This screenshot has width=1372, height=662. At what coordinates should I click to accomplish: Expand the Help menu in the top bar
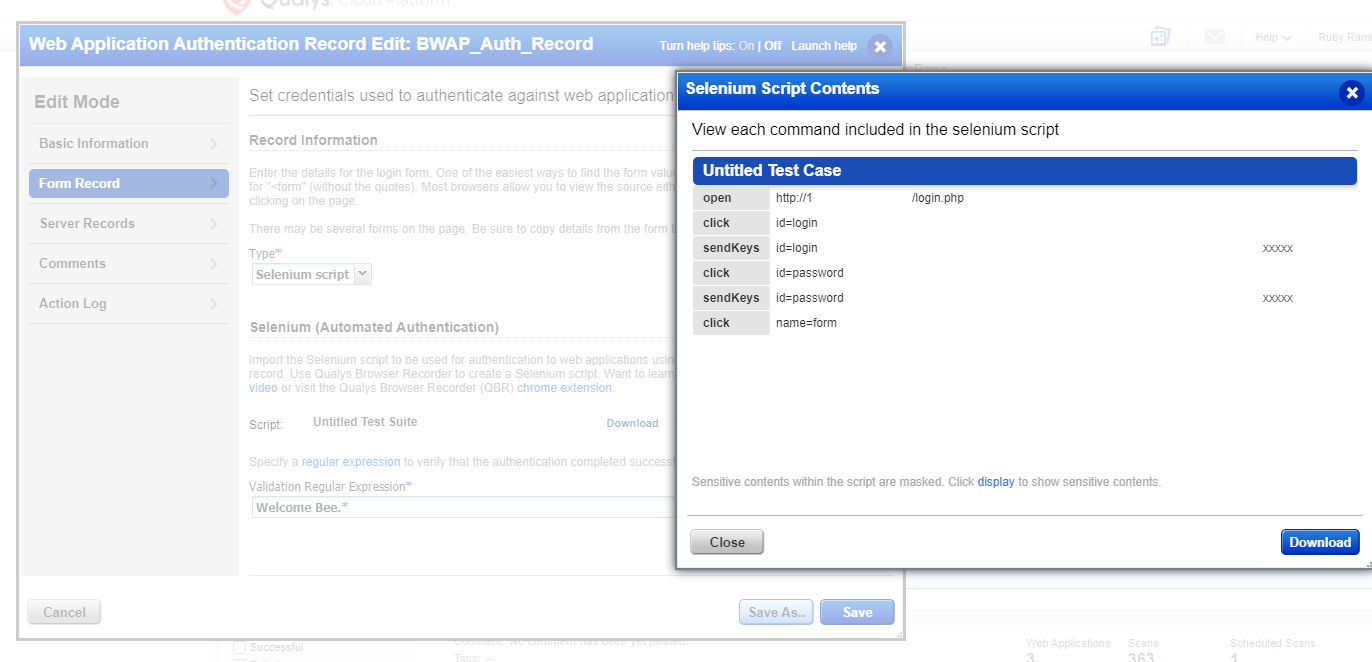pyautogui.click(x=1273, y=37)
